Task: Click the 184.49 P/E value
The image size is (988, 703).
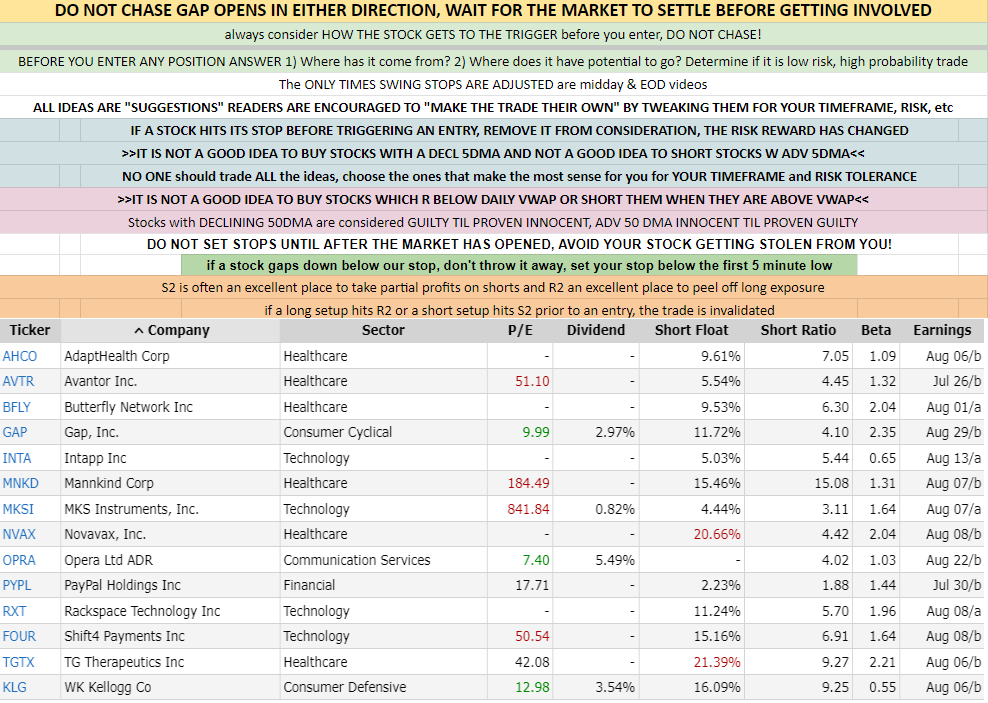Action: coord(528,483)
